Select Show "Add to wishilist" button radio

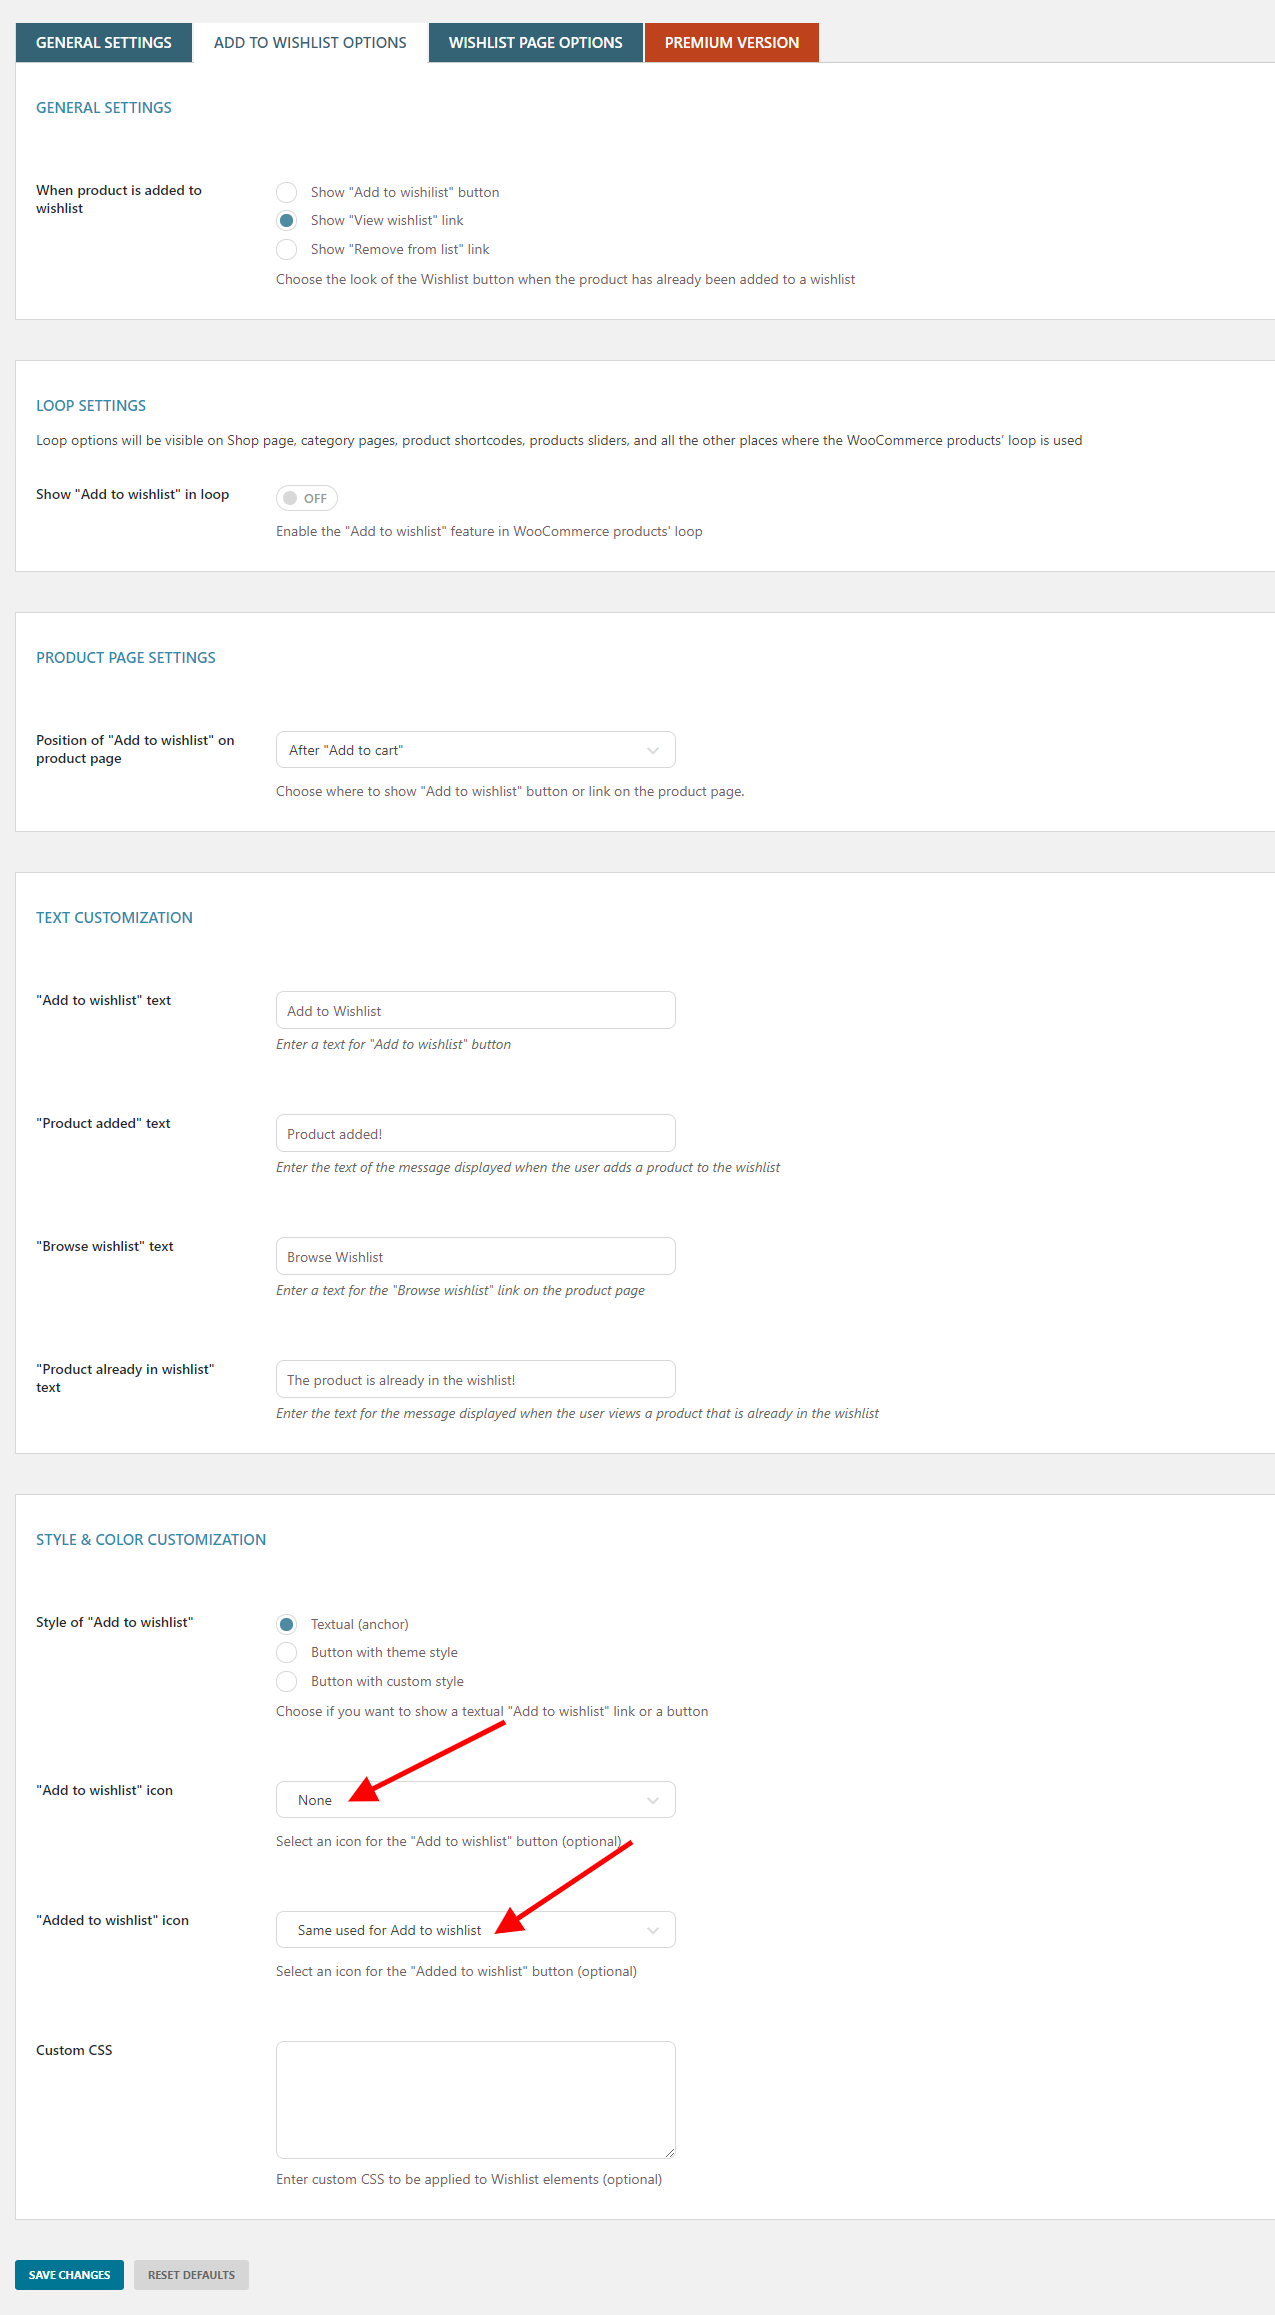point(287,192)
